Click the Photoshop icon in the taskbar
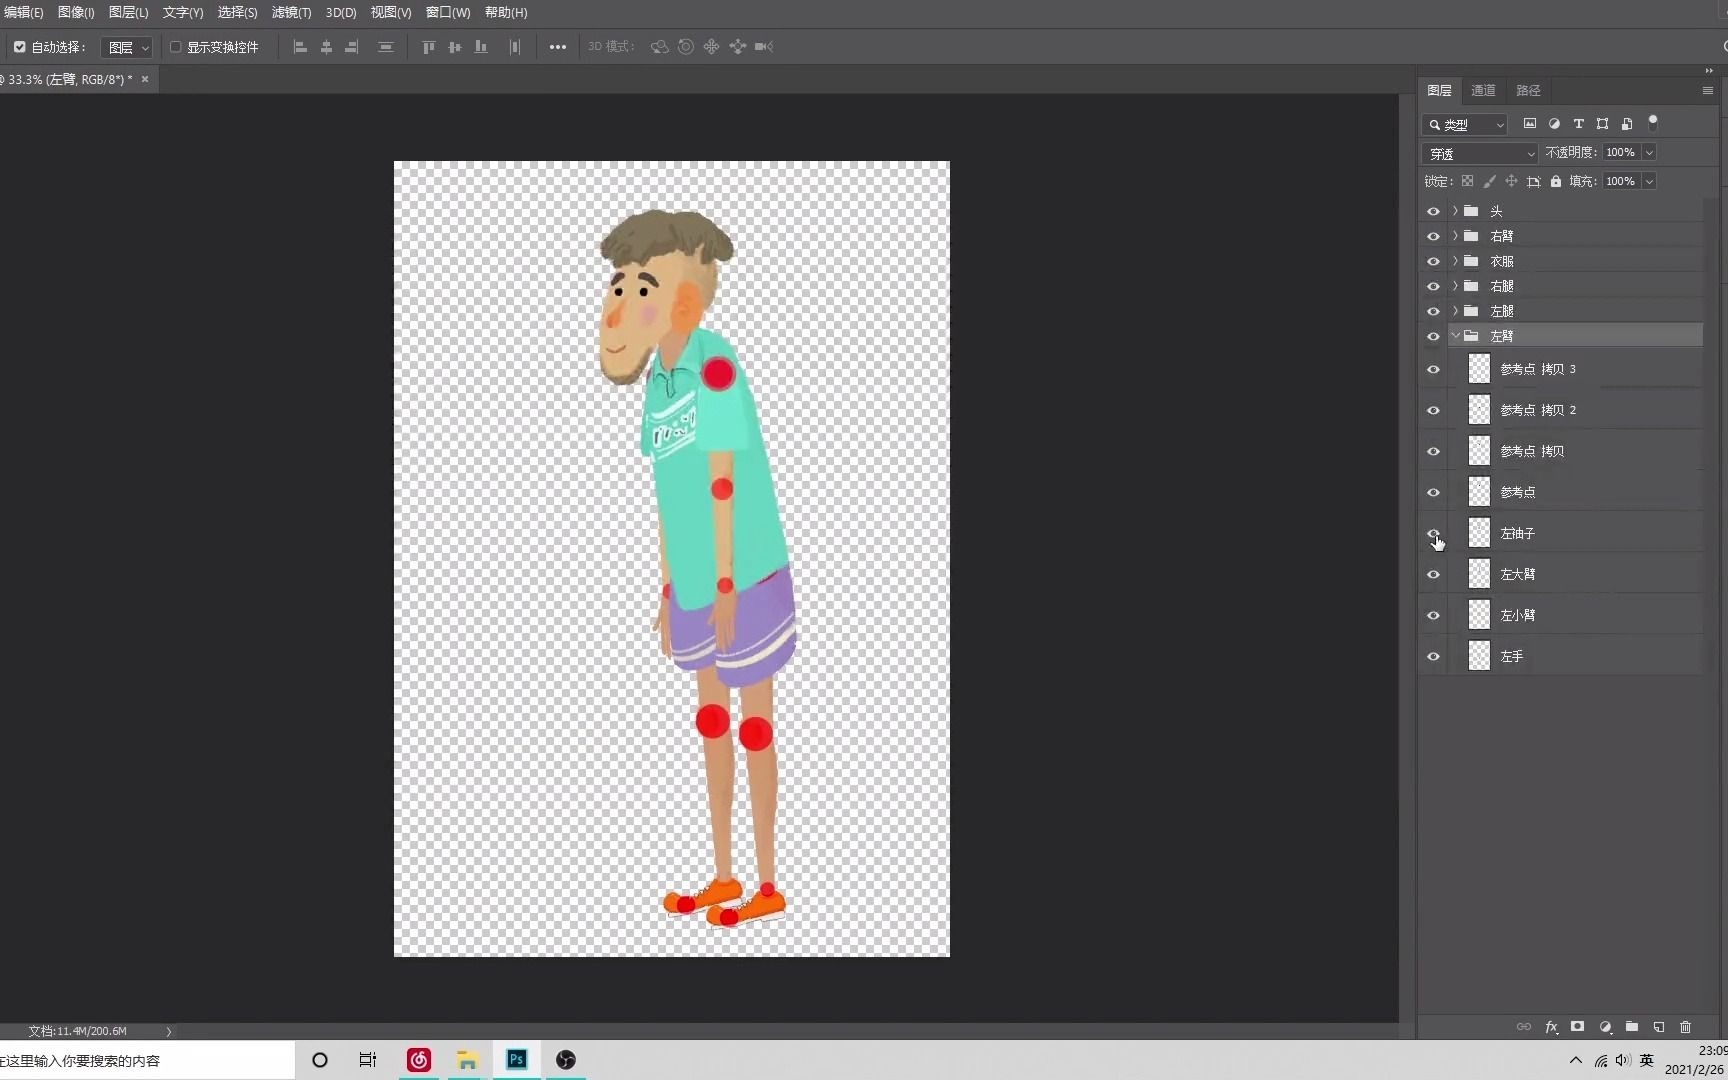The height and width of the screenshot is (1080, 1728). (517, 1060)
